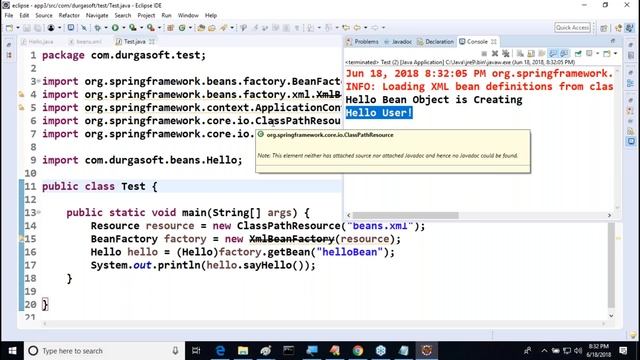Open File Explorer from the taskbar
The image size is (640, 360).
coord(243,351)
